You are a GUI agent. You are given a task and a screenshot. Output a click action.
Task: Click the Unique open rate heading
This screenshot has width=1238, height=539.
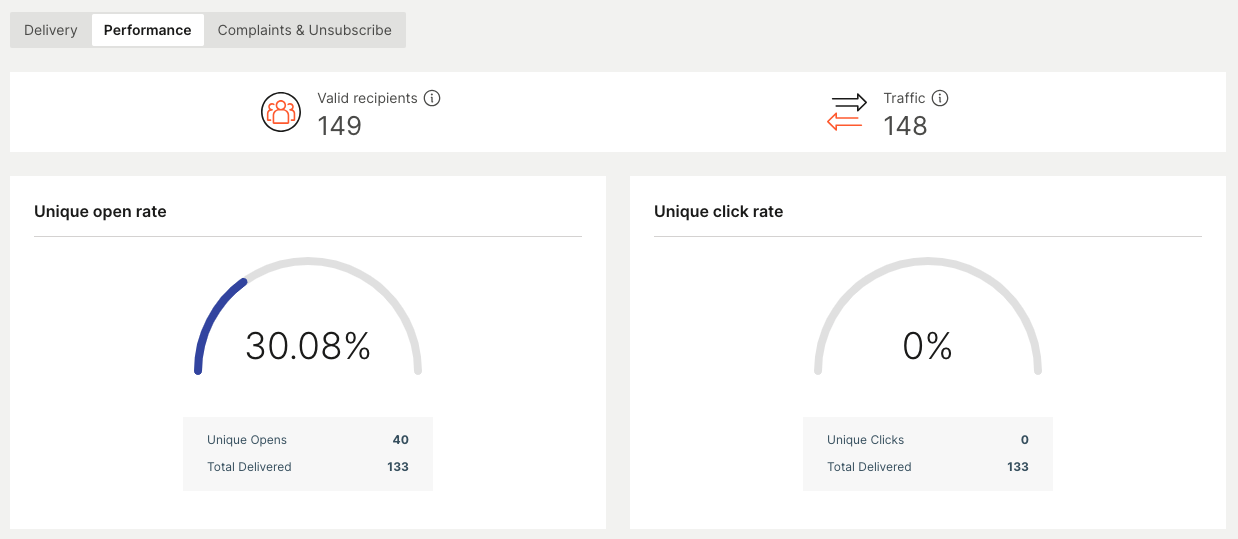[100, 212]
